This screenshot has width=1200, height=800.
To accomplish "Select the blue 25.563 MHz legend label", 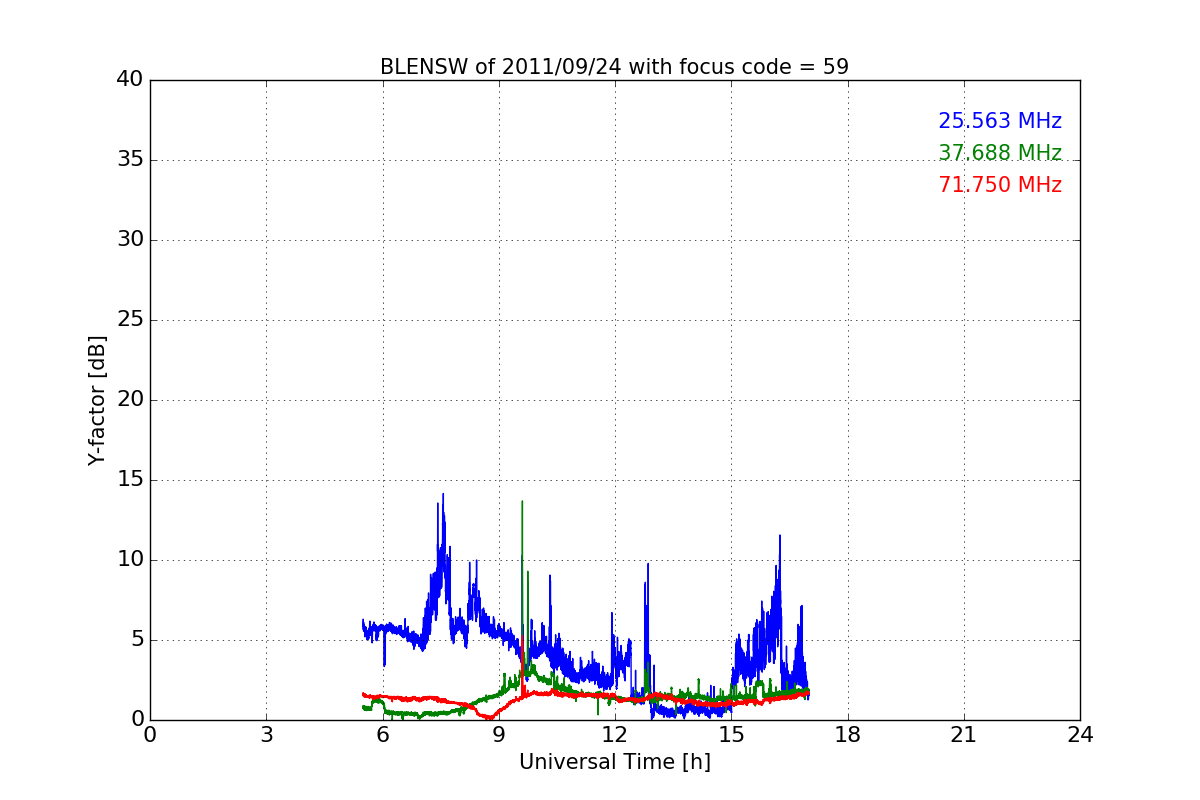I will (1000, 121).
